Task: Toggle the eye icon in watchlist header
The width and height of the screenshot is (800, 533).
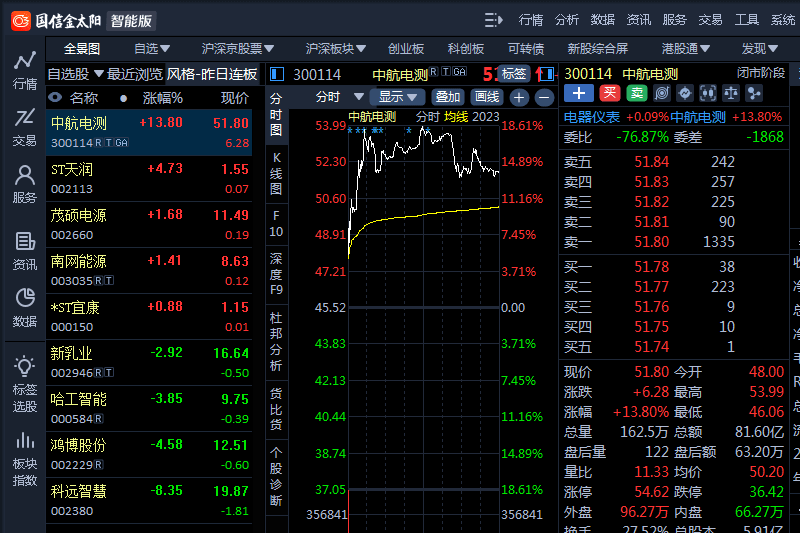Action: point(55,97)
